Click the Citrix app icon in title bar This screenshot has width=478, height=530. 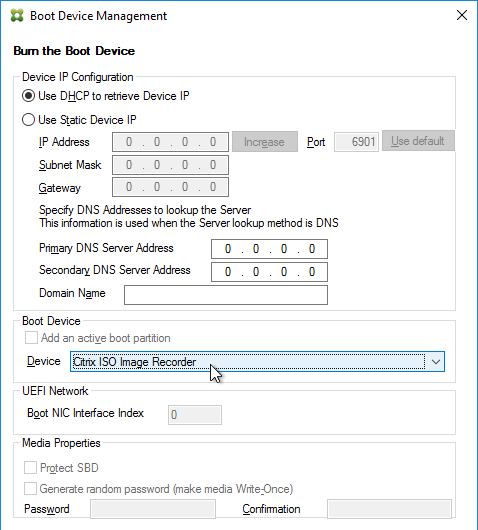click(17, 16)
